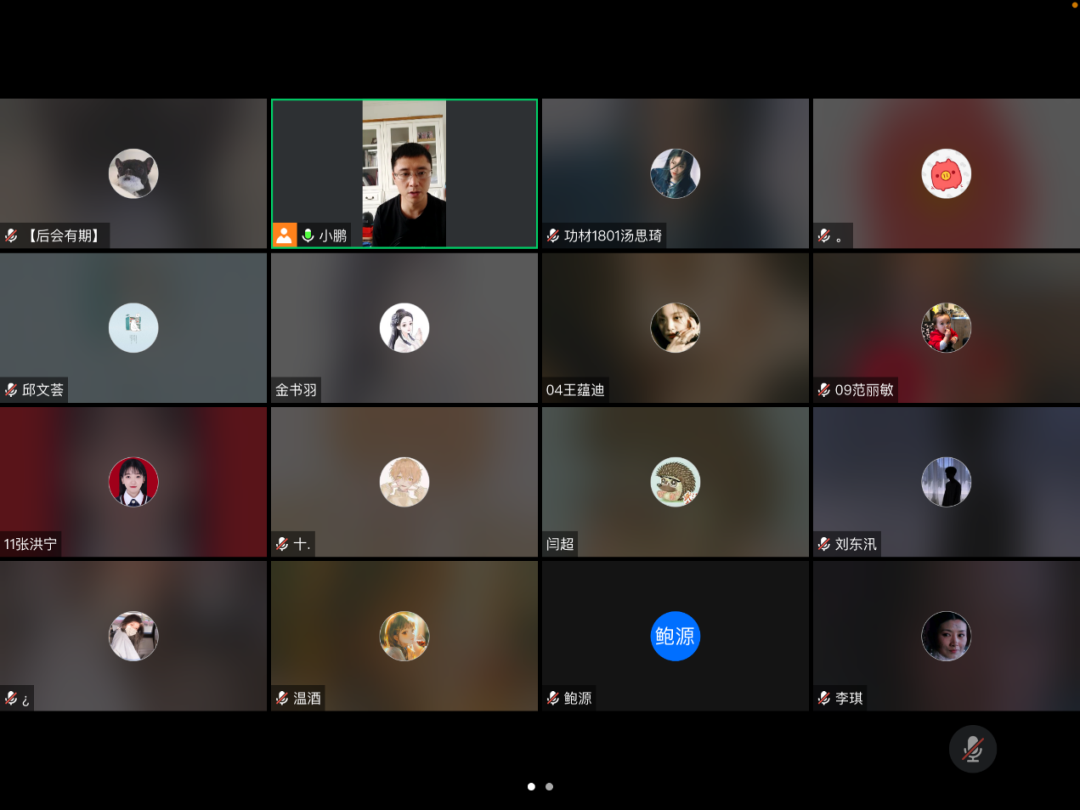This screenshot has height=810, width=1080.
Task: Click the 04王蕴迪 name label
Action: (x=575, y=390)
